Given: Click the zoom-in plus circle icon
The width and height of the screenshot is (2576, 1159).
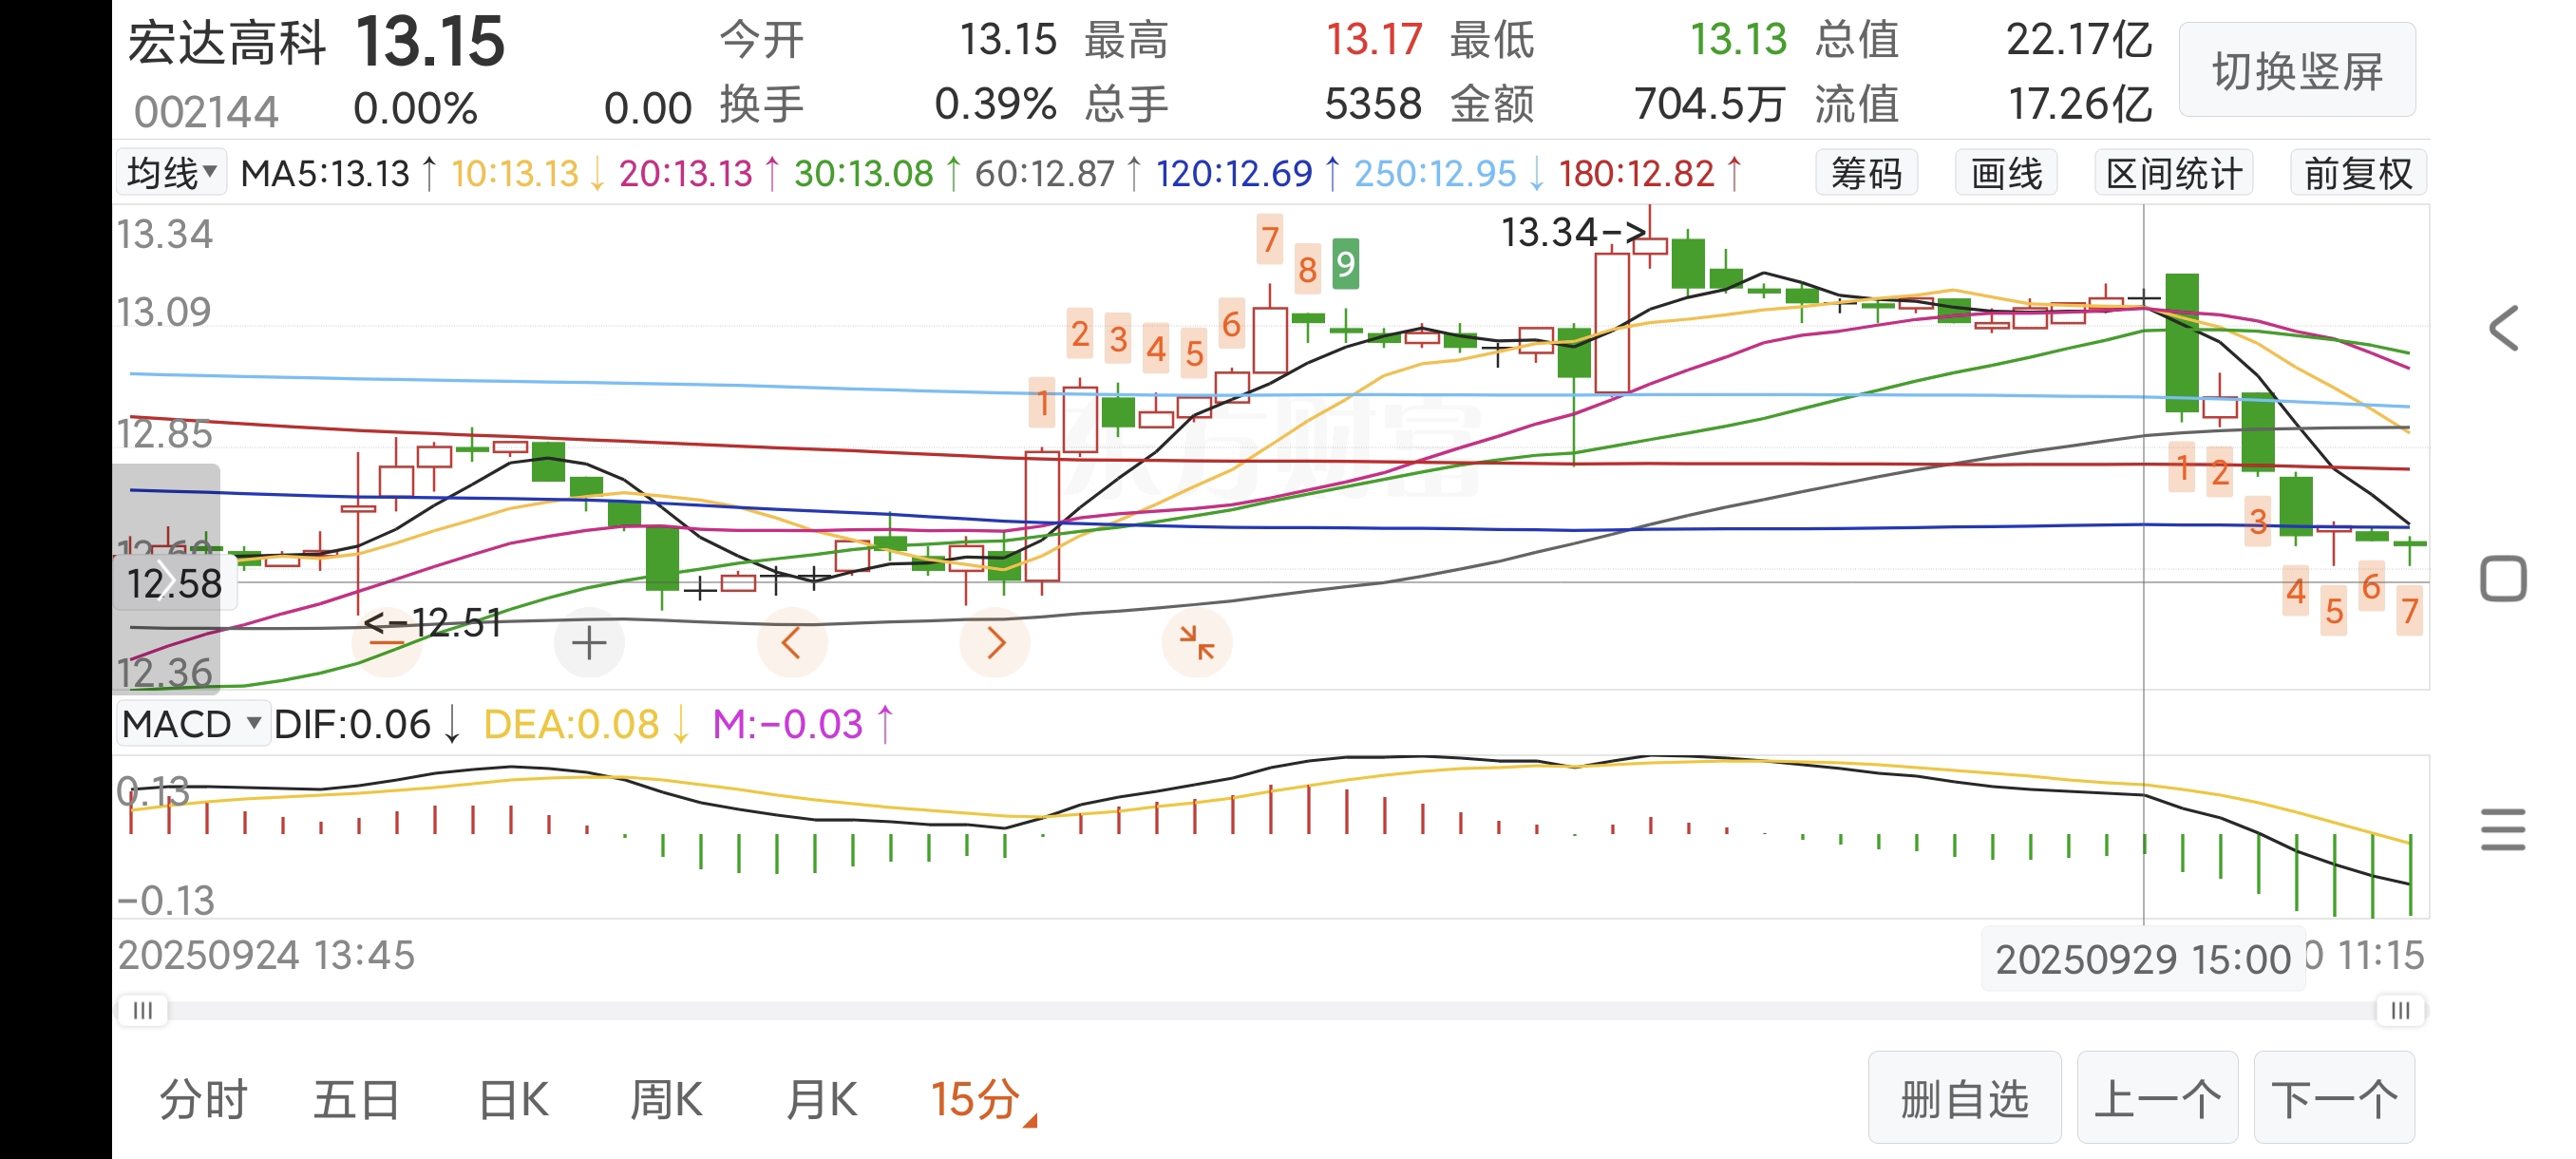Looking at the screenshot, I should pos(589,642).
